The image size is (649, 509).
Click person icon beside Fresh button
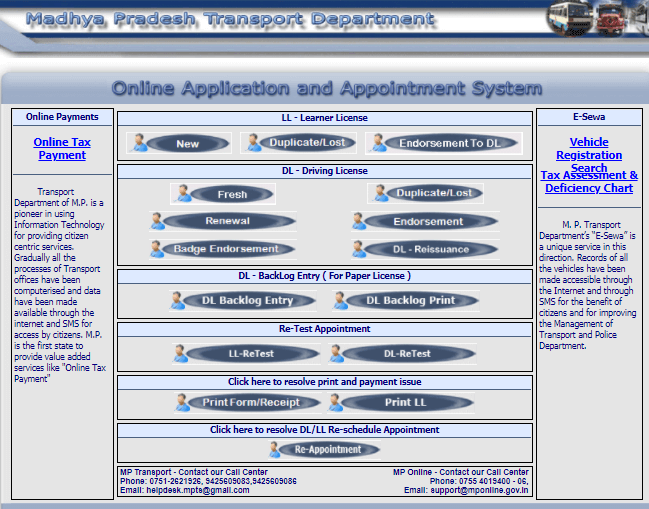click(183, 193)
